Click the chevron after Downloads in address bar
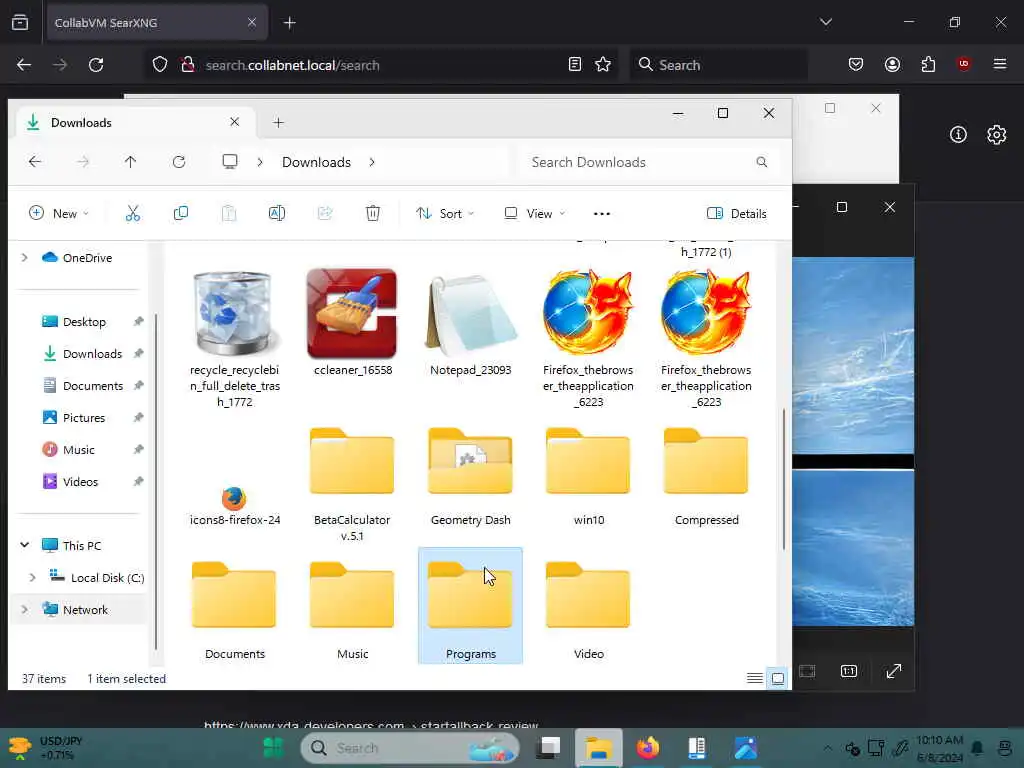1024x768 pixels. (x=372, y=162)
